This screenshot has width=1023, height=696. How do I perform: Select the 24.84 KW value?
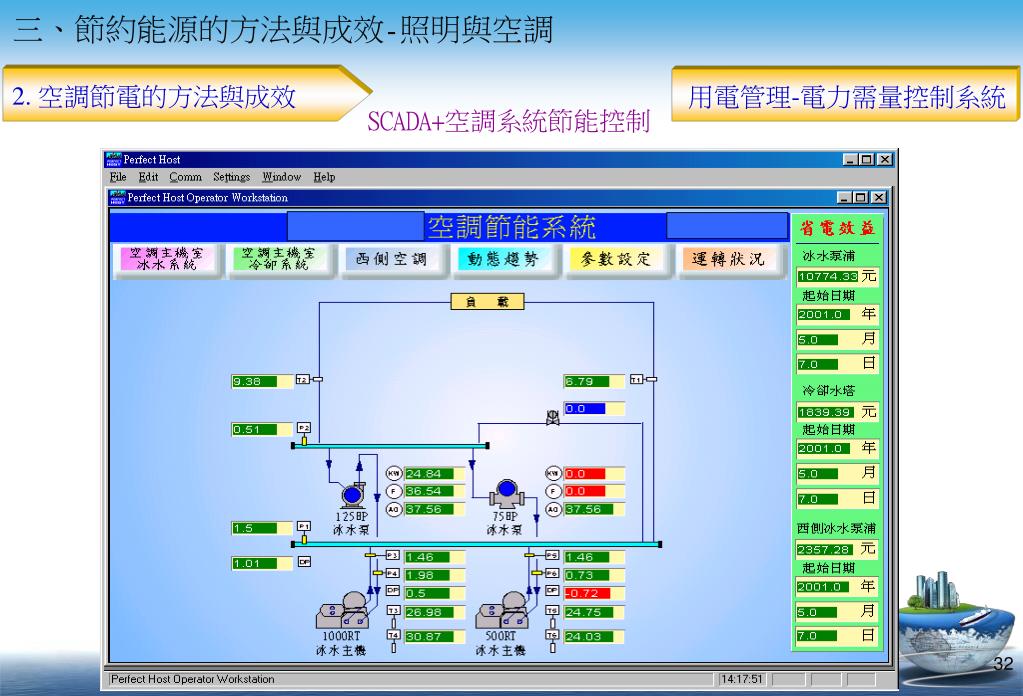click(435, 474)
